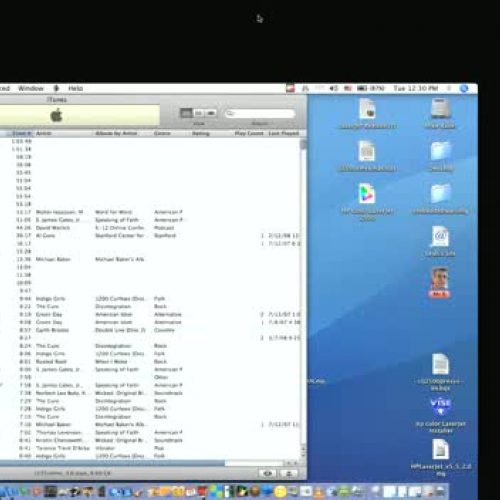Open the Trash in the Dock
Viewport: 500px width, 500px height.
point(440,491)
